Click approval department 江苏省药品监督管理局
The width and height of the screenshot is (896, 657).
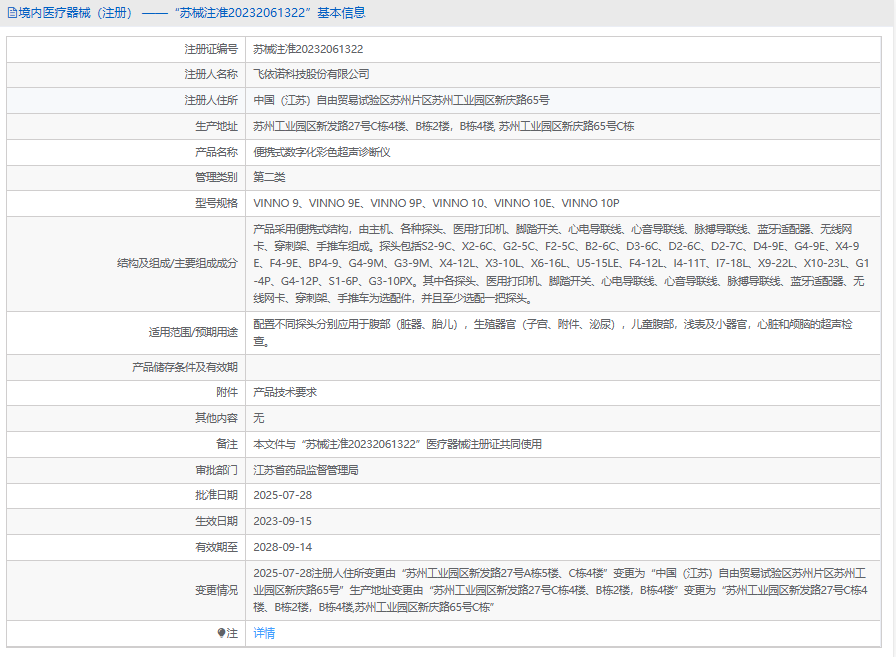(x=305, y=470)
